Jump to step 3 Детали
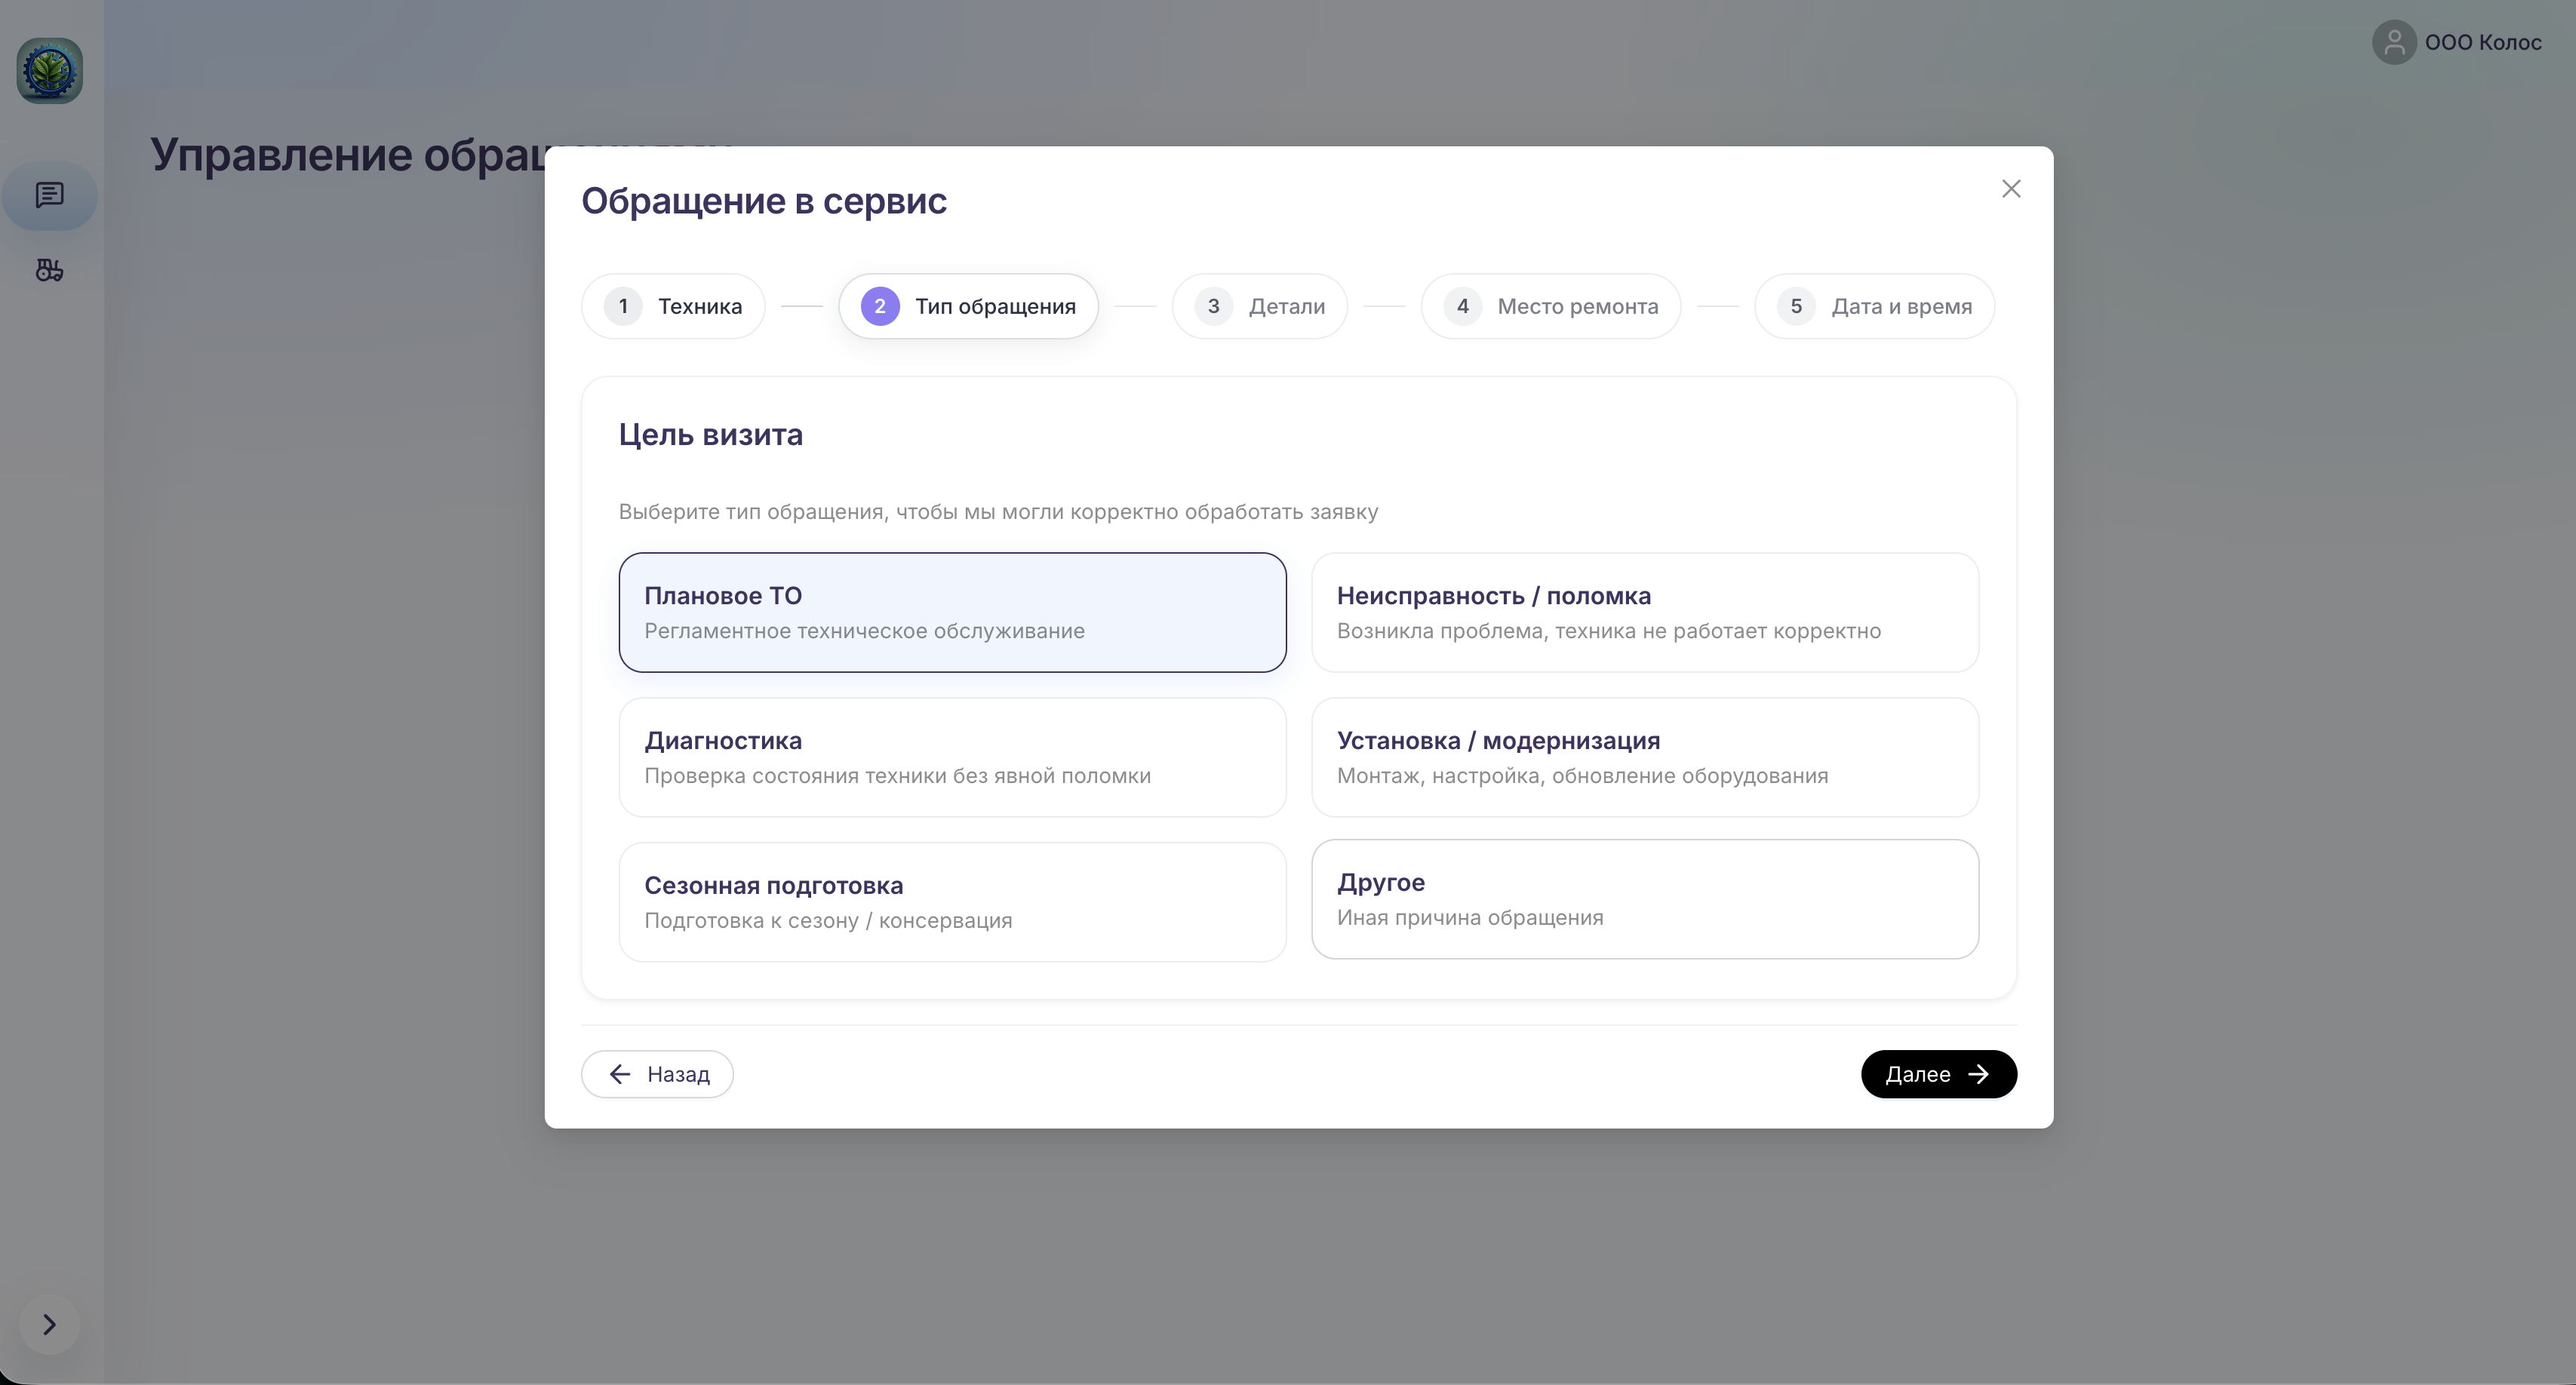2576x1385 pixels. tap(1259, 306)
